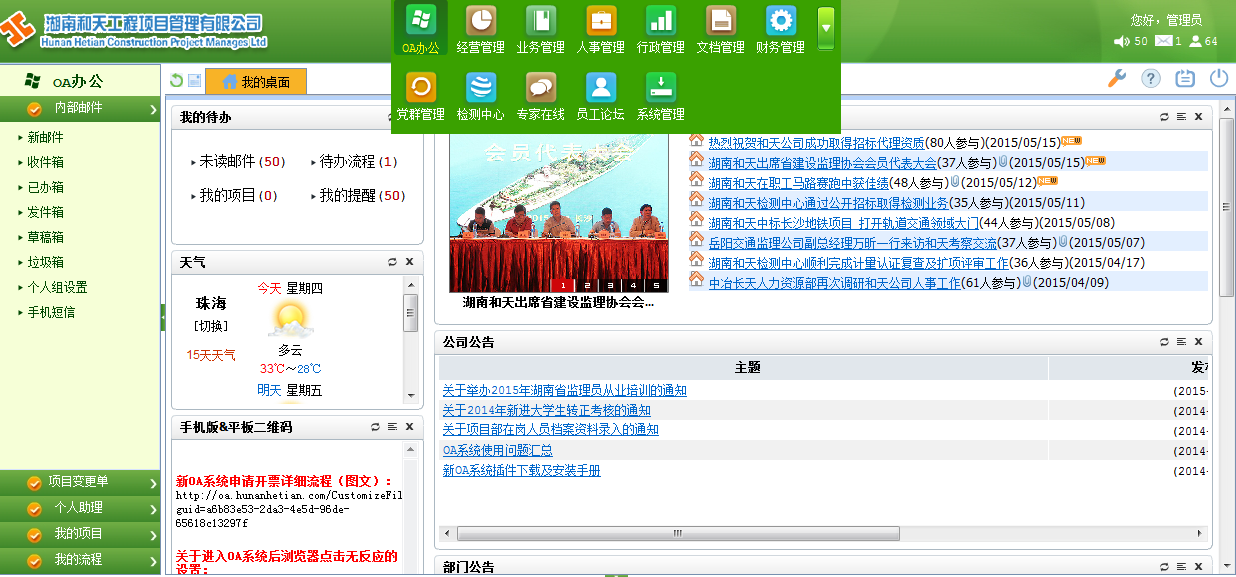This screenshot has height=577, width=1236.
Task: Switch to the 我的桌面 tab
Action: [256, 82]
